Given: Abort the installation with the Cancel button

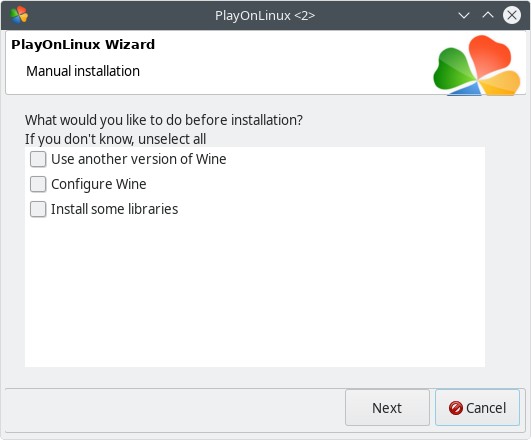Looking at the screenshot, I should 477,408.
